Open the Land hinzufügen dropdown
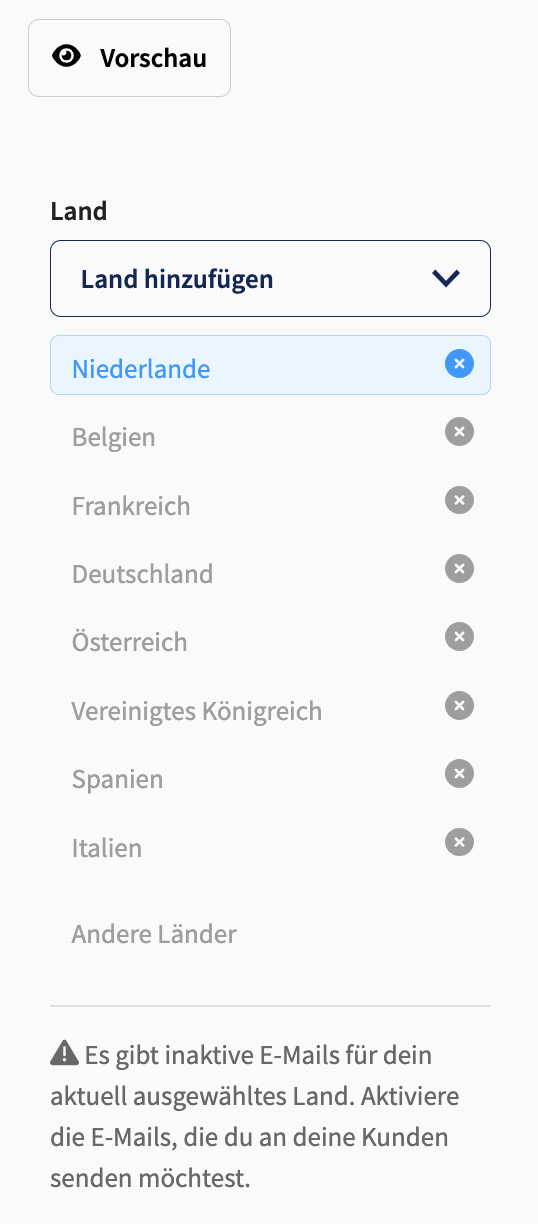538x1224 pixels. tap(270, 278)
